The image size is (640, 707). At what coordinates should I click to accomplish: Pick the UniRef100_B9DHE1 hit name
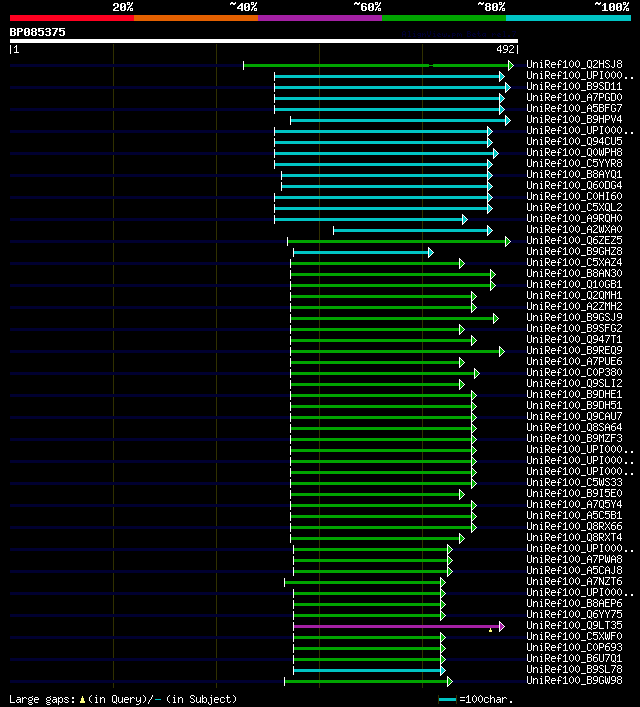coord(574,395)
